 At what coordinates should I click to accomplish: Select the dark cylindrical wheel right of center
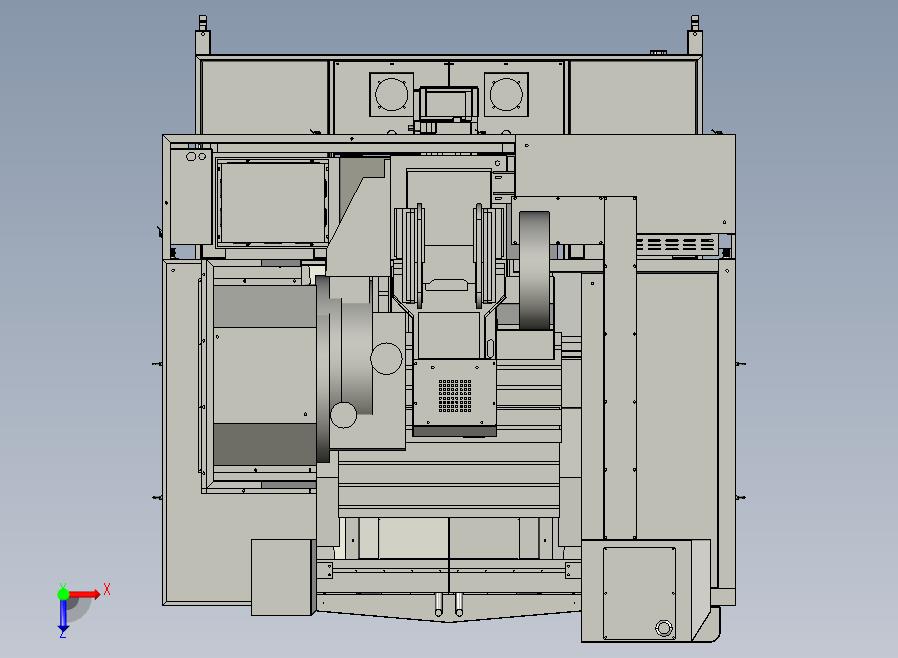534,271
